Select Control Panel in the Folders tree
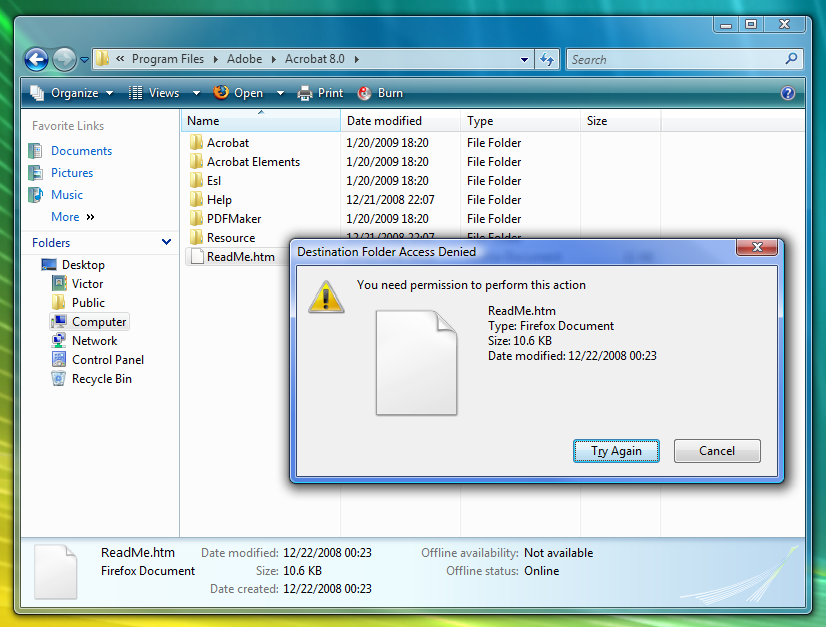The image size is (826, 627). (107, 359)
